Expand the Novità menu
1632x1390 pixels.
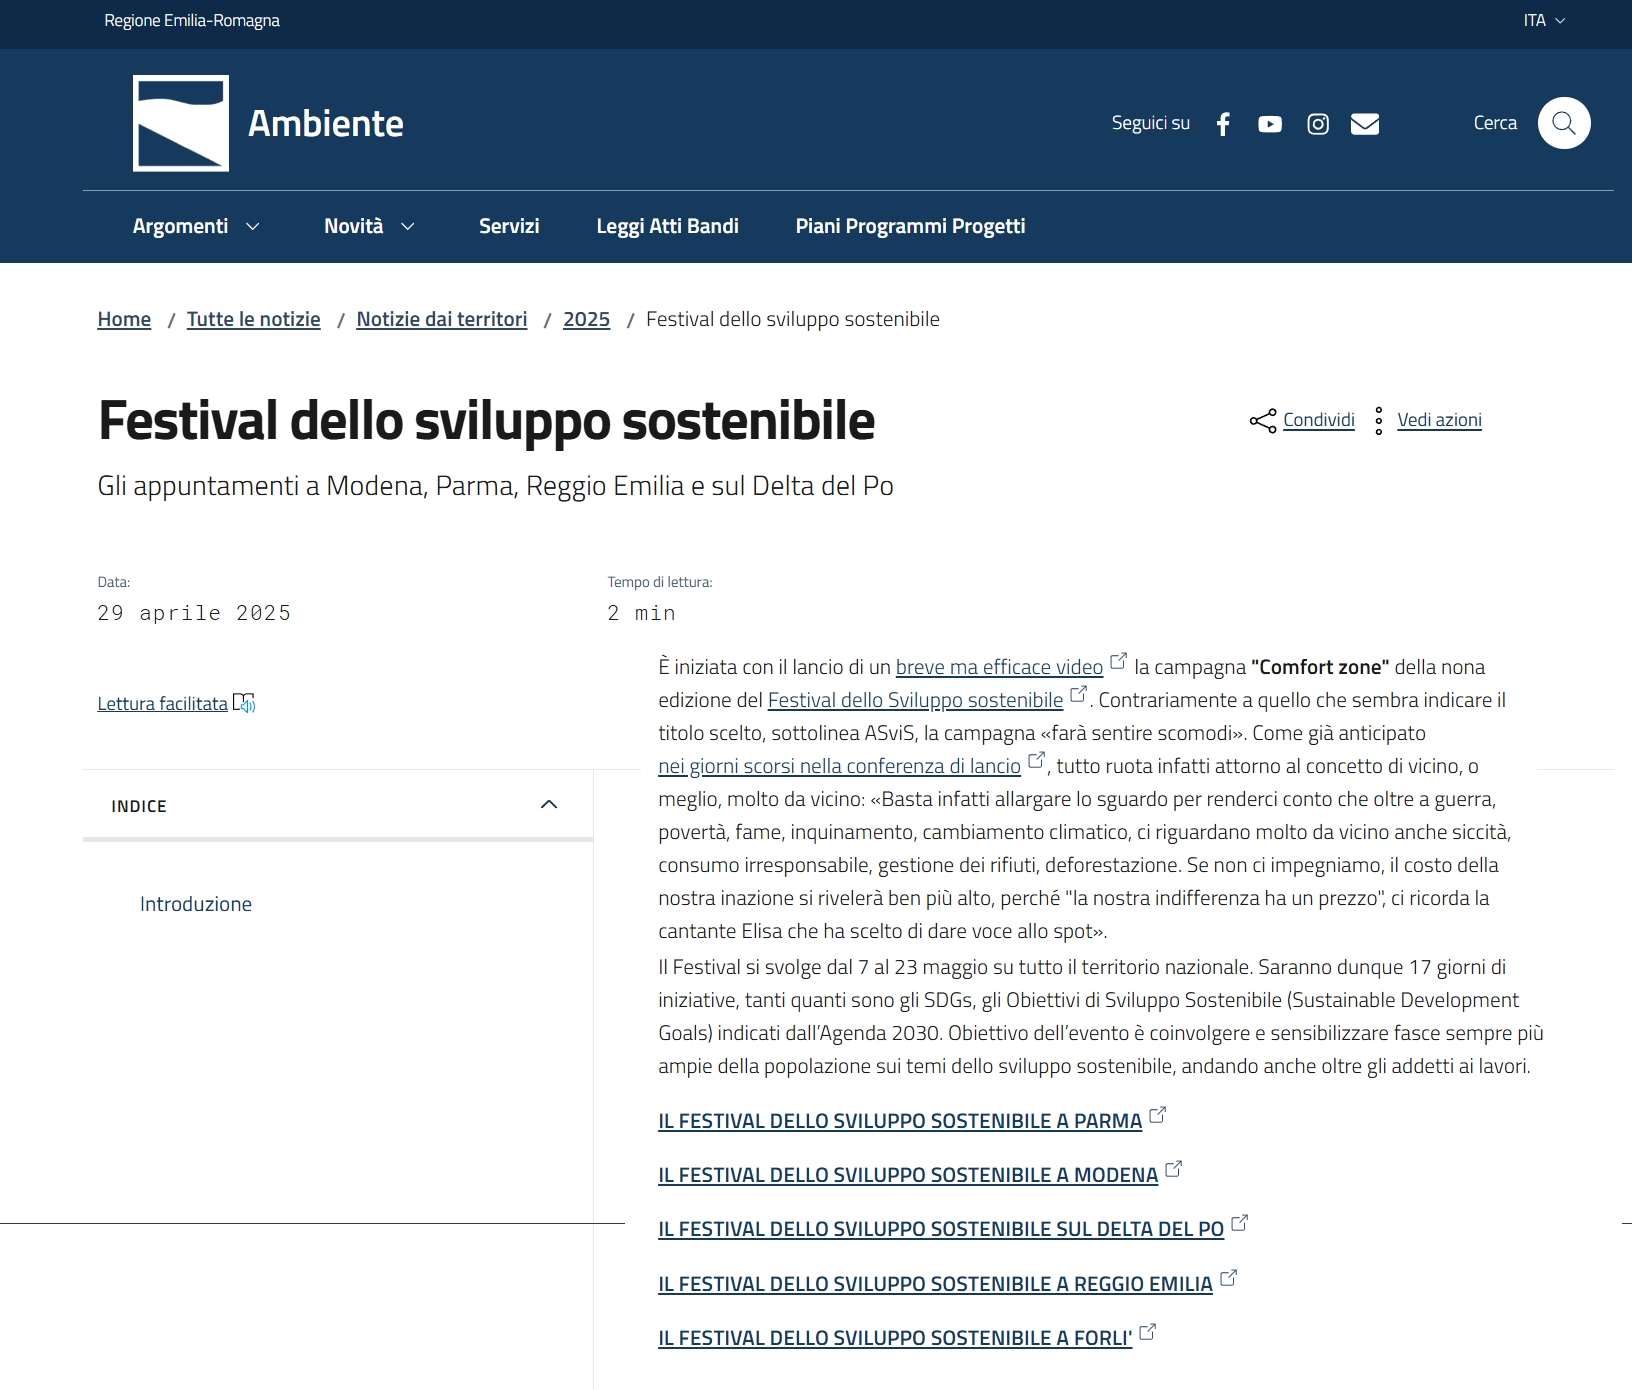(369, 226)
